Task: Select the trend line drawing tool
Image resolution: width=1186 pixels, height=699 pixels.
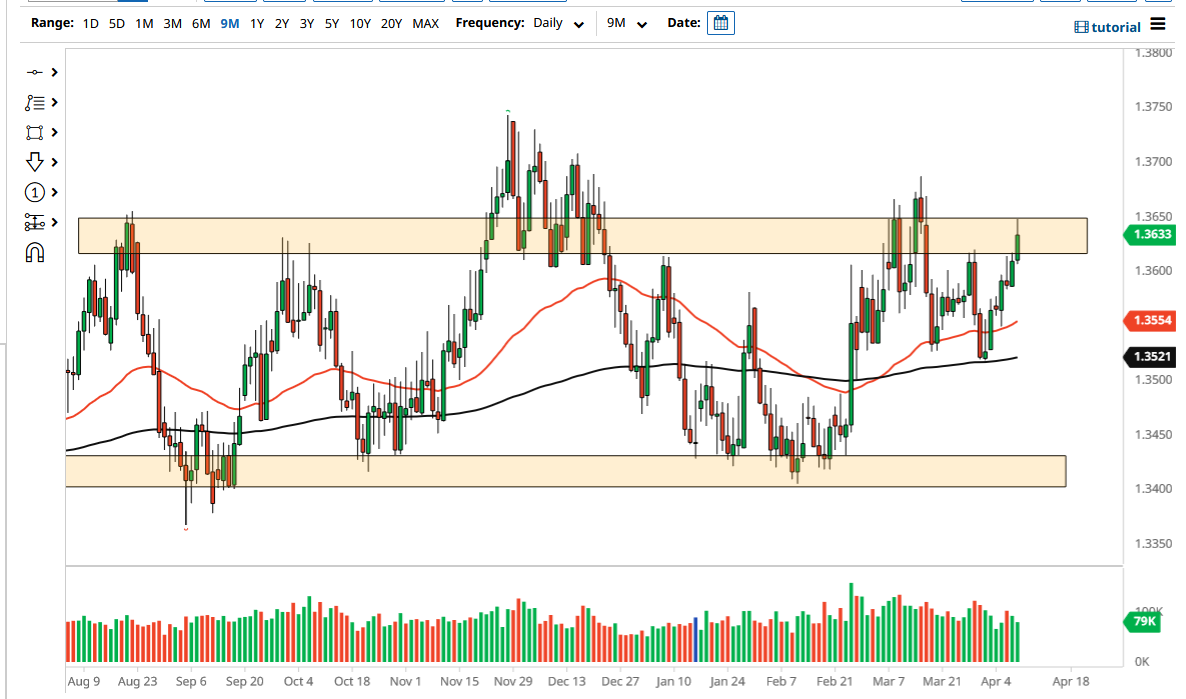Action: pyautogui.click(x=34, y=72)
